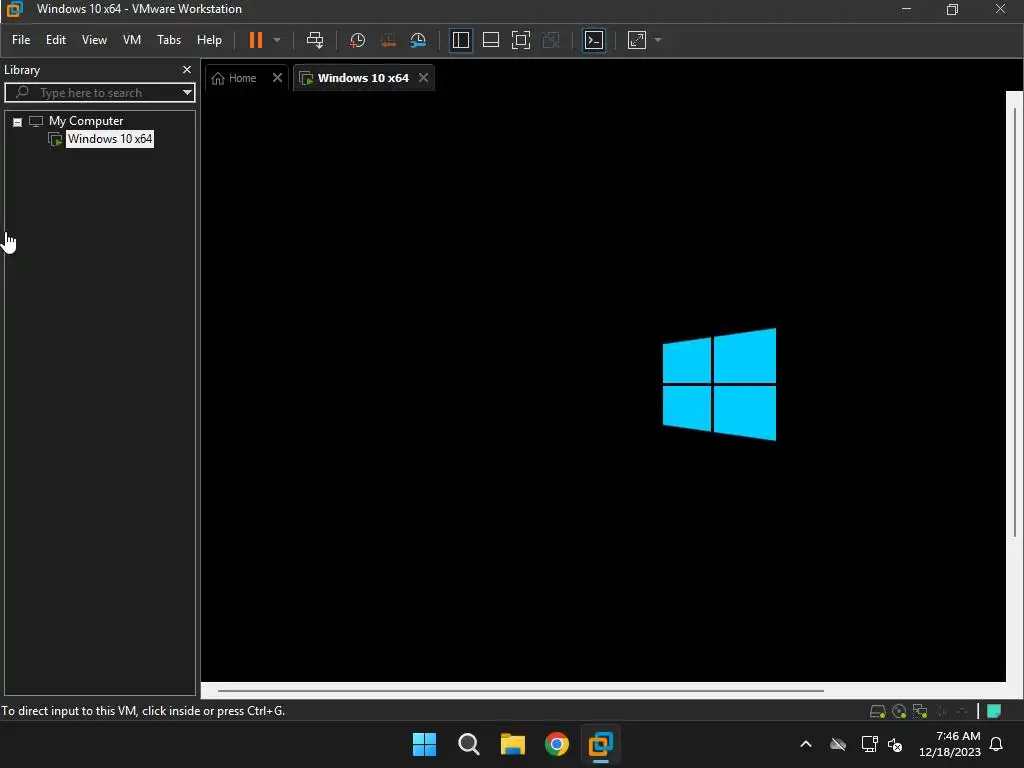Revert the VM to its previous snapshot

(x=388, y=40)
